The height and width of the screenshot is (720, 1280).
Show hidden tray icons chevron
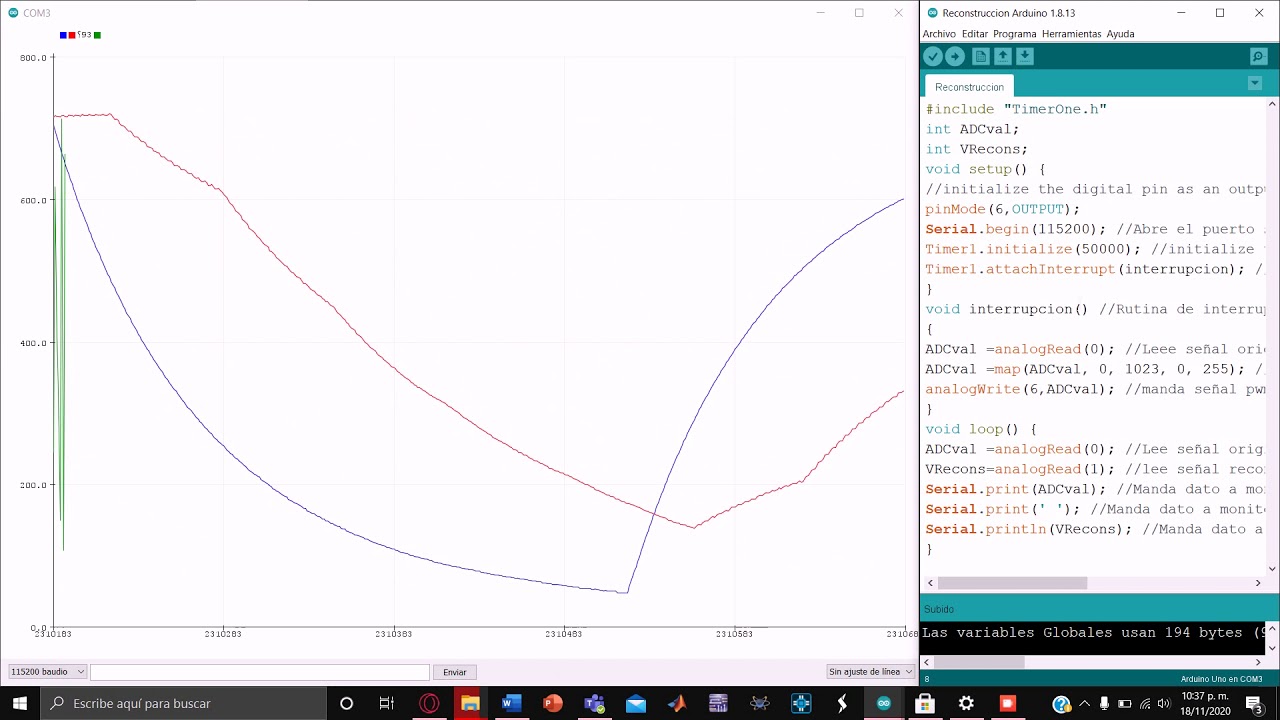click(x=1084, y=704)
